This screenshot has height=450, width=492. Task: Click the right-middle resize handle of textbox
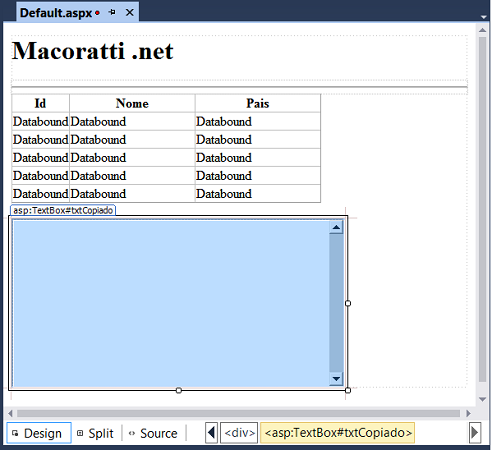[x=348, y=303]
